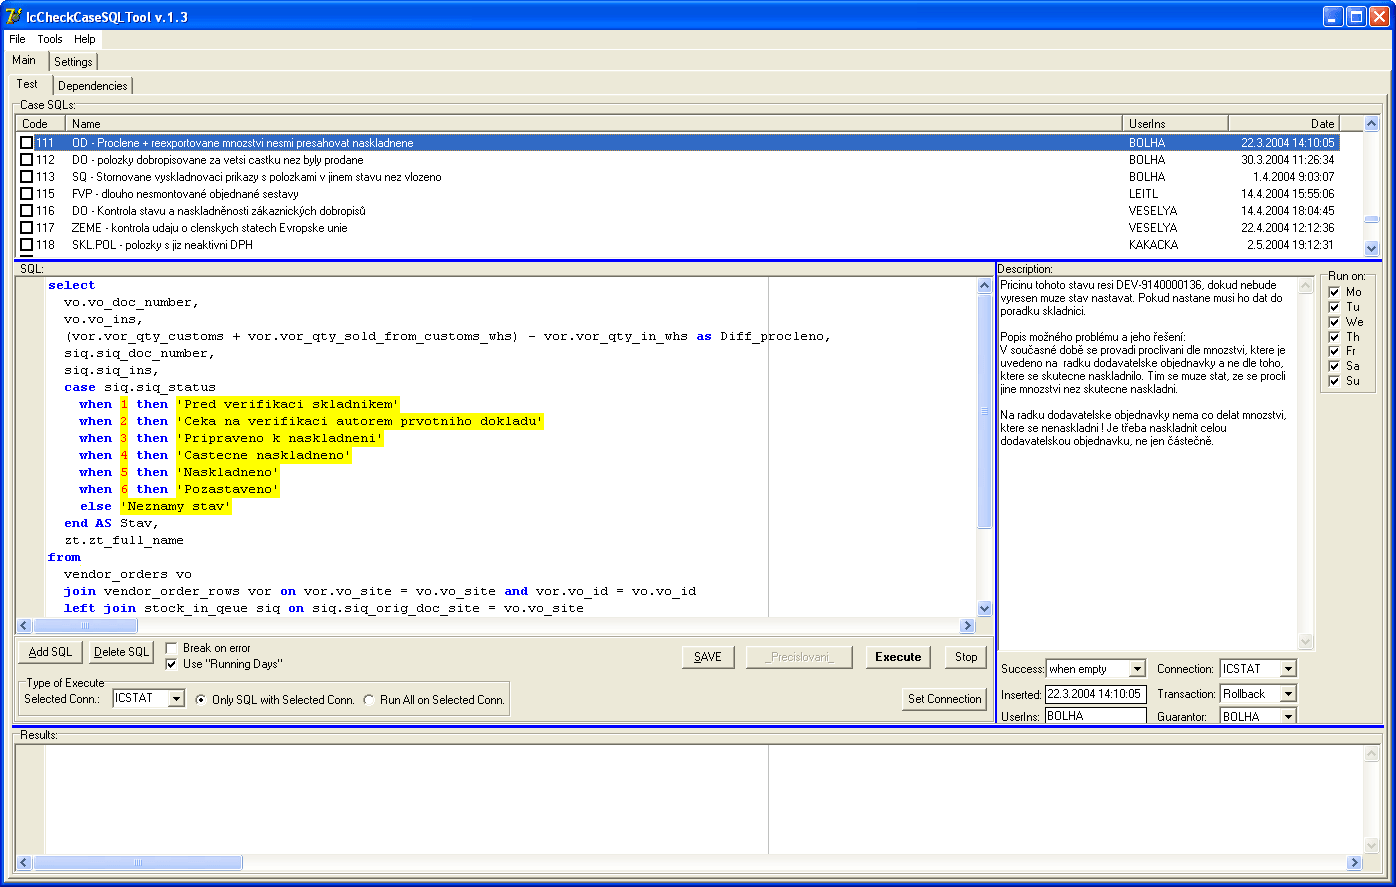Switch to the Dependencies tab
The height and width of the screenshot is (887, 1396).
tap(93, 86)
